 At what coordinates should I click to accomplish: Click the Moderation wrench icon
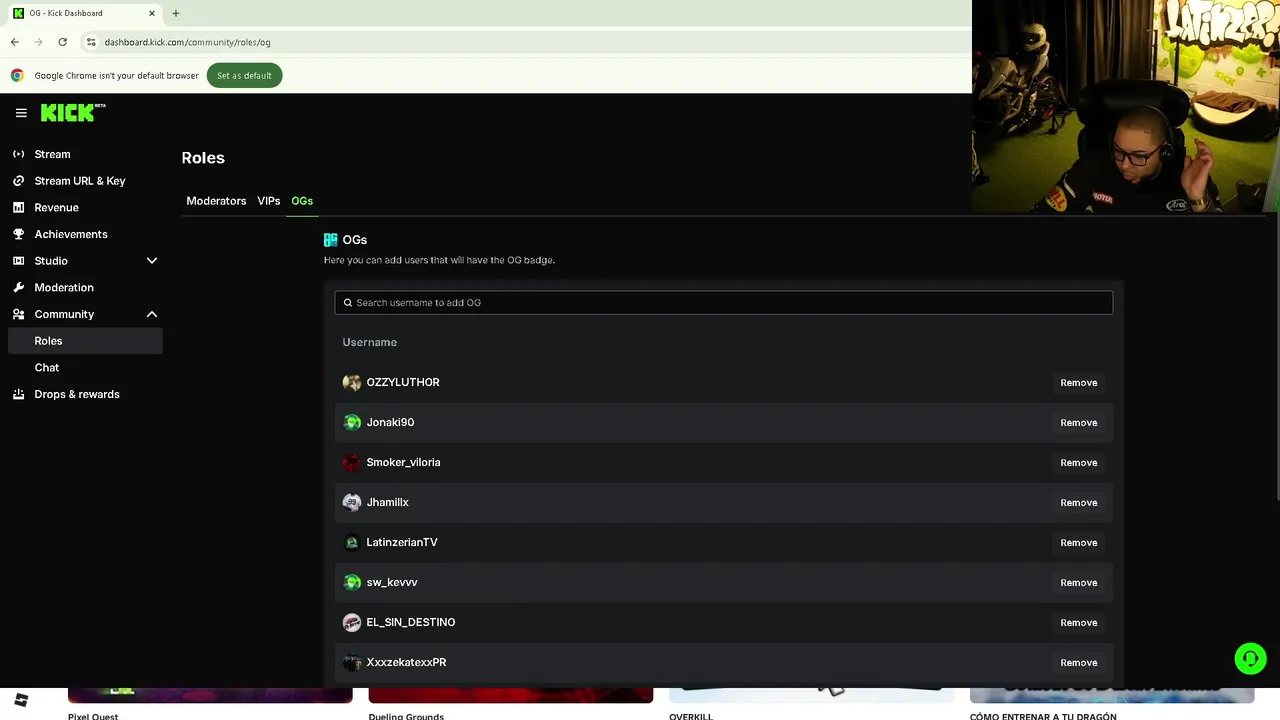[x=18, y=287]
